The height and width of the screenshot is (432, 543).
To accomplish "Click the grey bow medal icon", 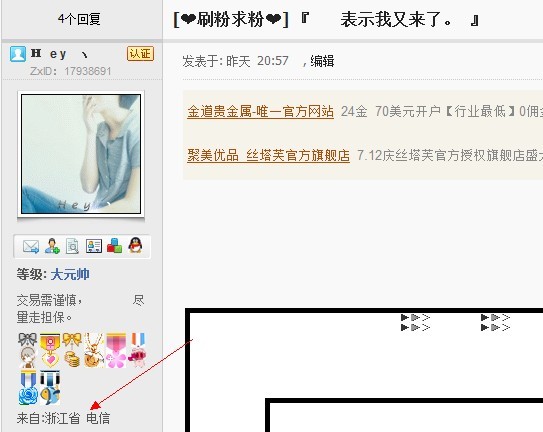I will pyautogui.click(x=28, y=350).
